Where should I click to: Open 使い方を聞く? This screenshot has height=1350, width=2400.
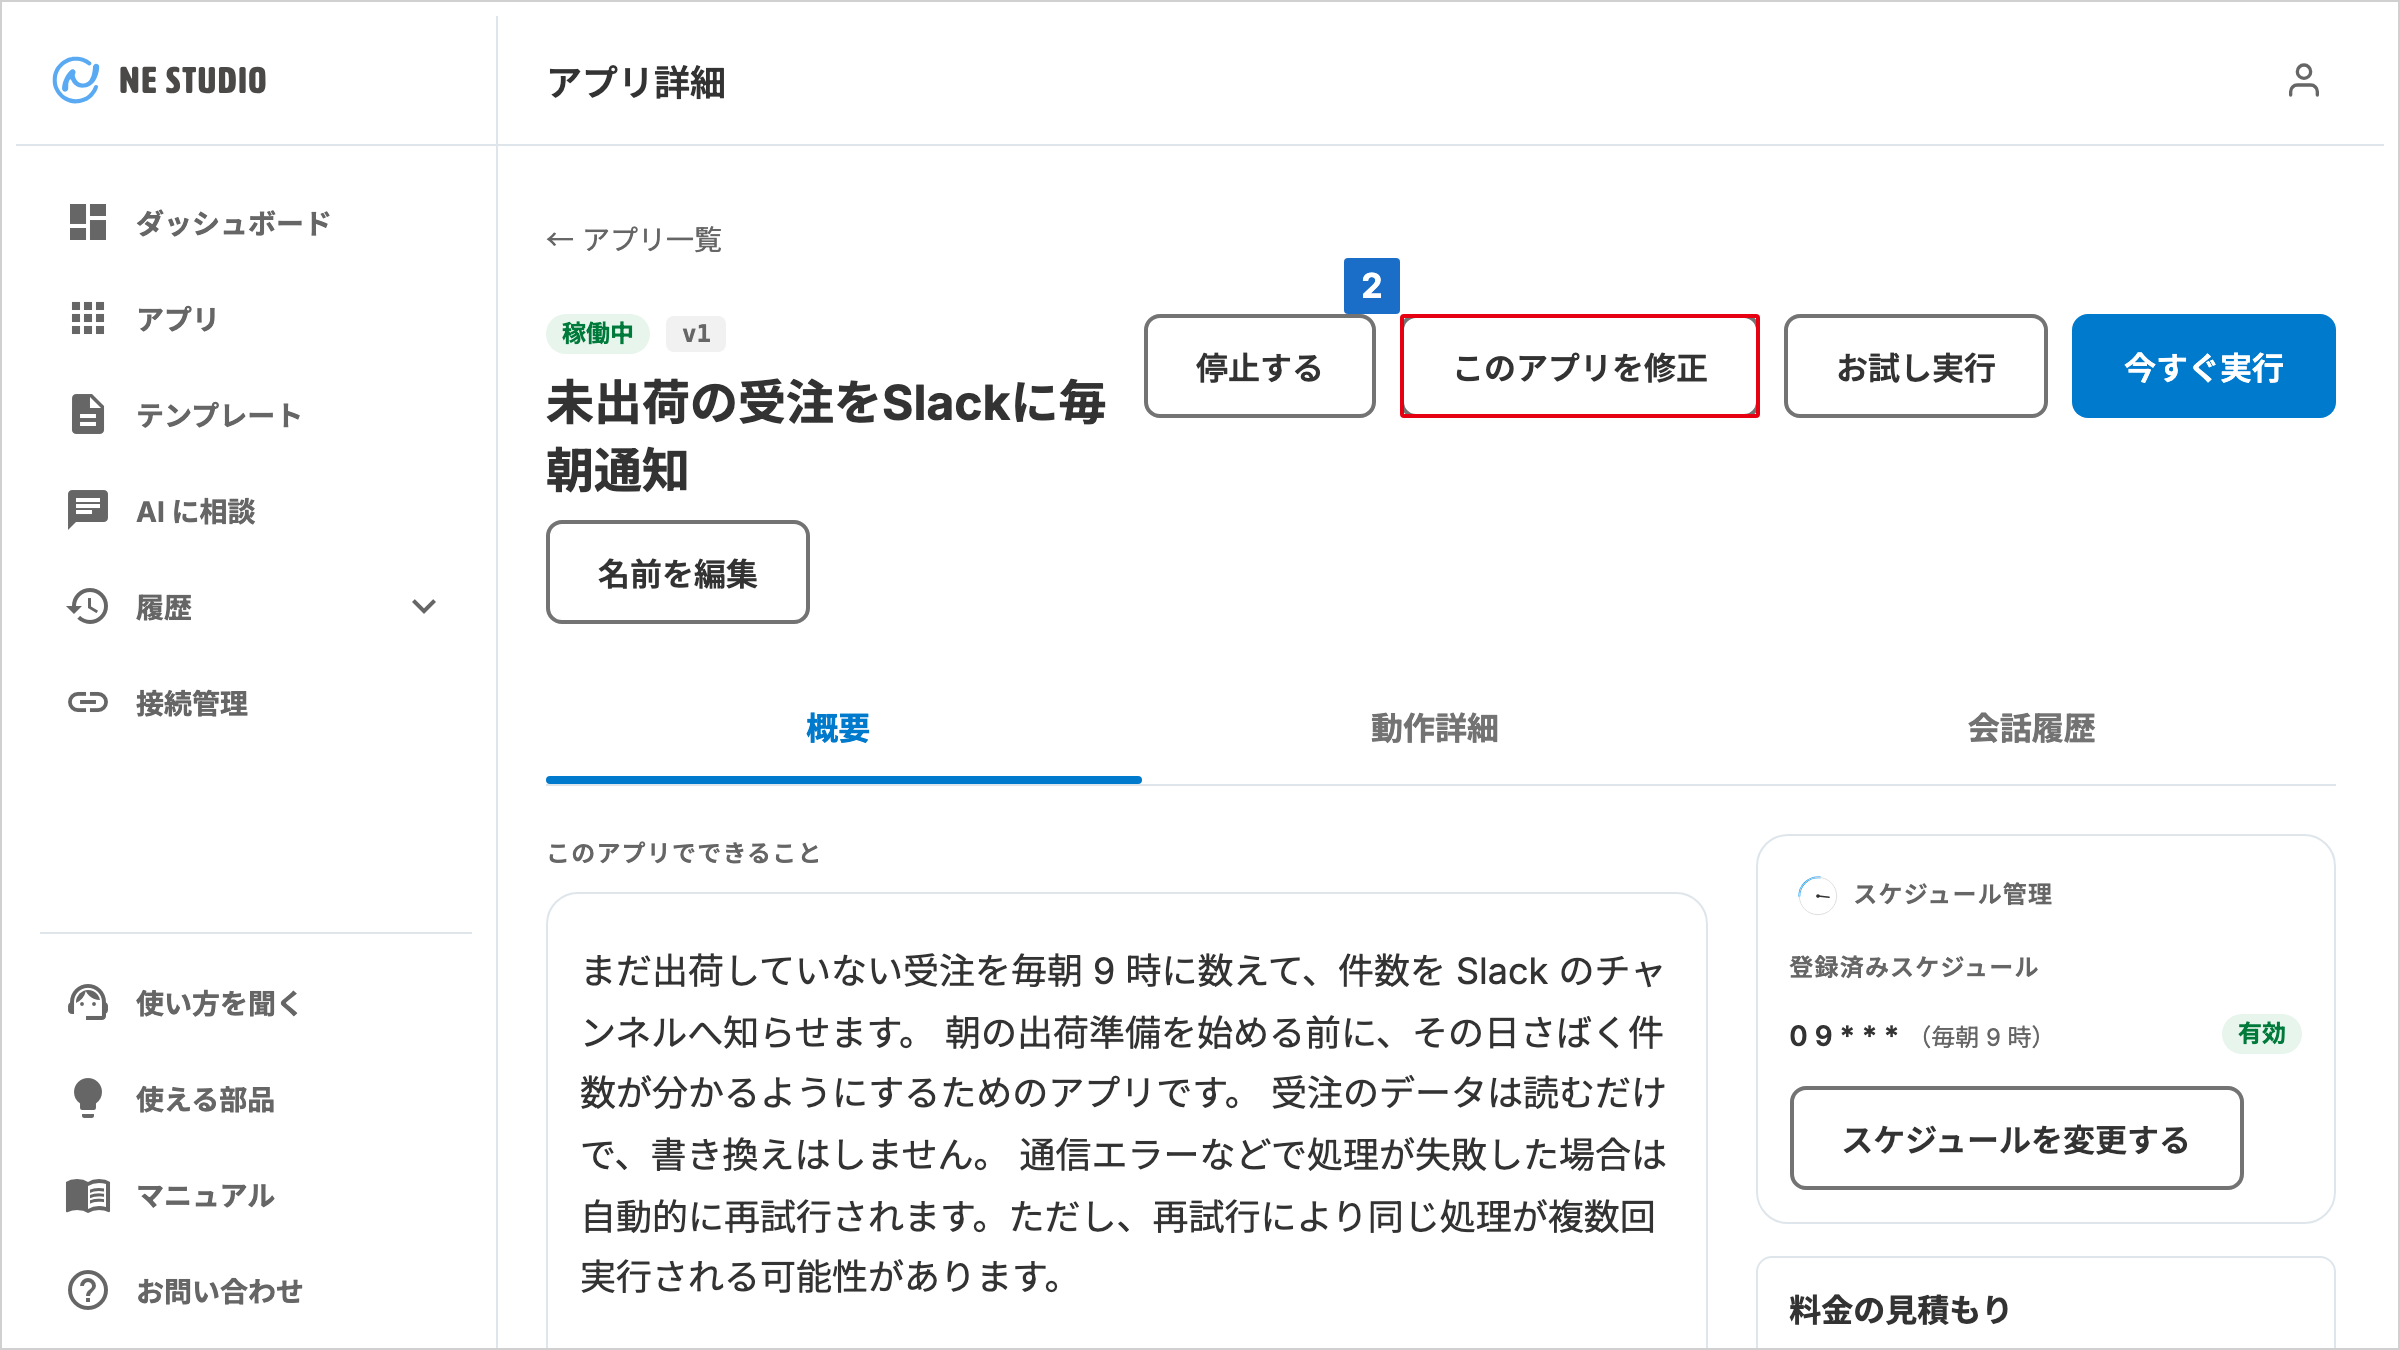point(219,1003)
